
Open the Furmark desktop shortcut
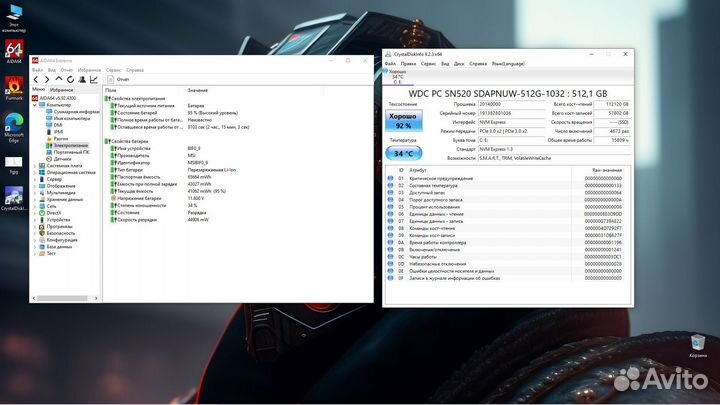(x=14, y=88)
